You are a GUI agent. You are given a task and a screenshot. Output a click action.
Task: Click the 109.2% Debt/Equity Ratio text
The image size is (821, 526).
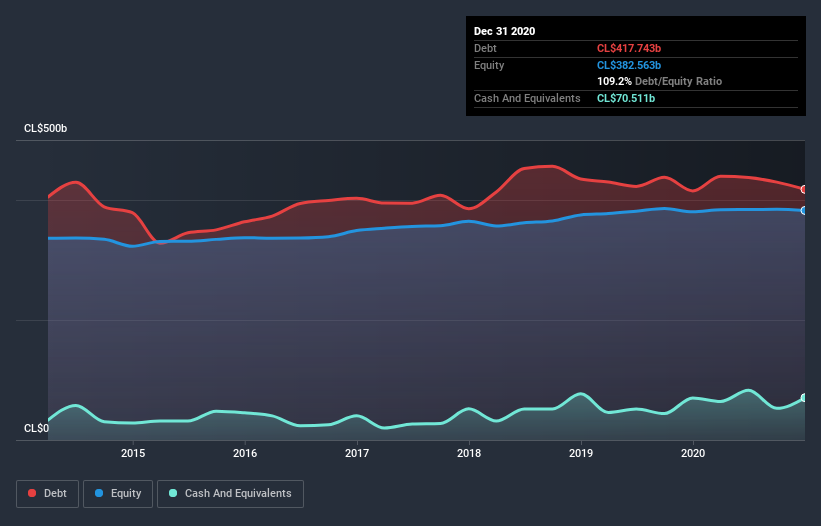coord(659,82)
